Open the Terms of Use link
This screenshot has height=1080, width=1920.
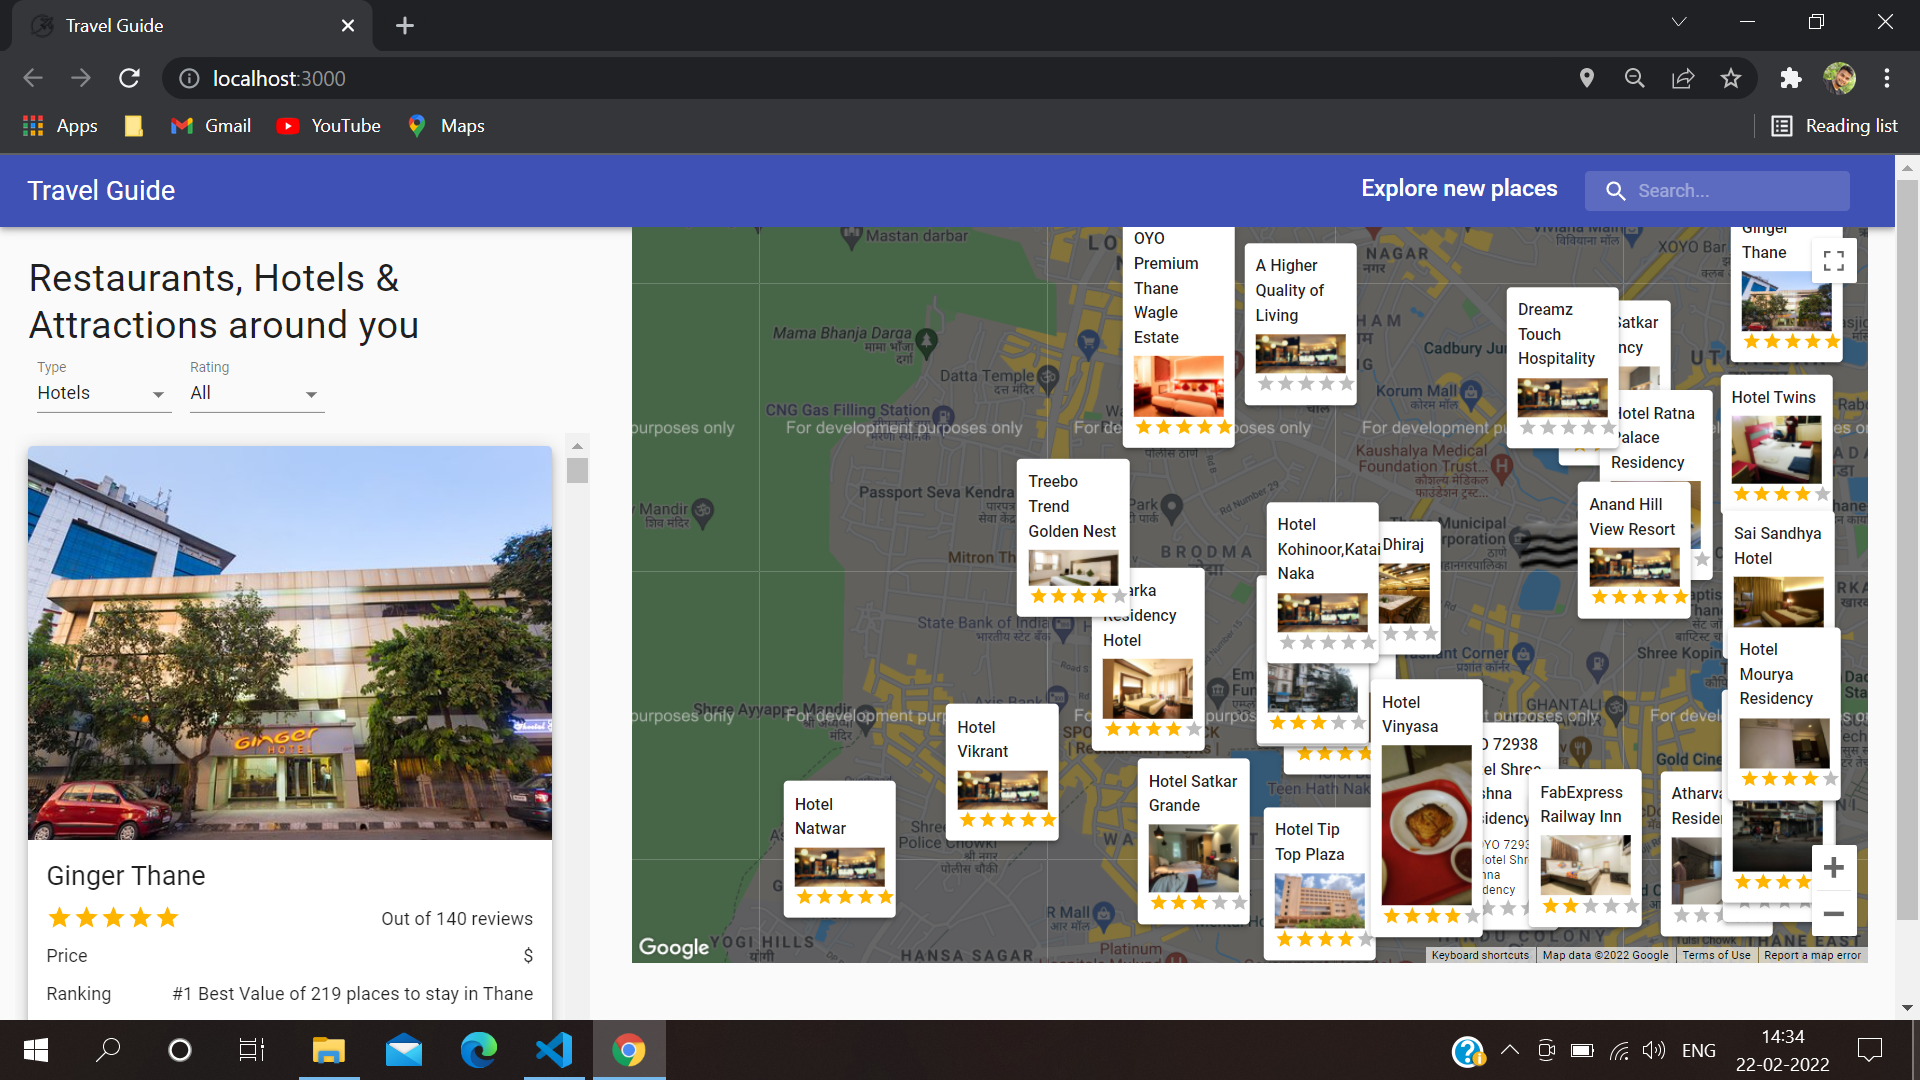[1716, 955]
